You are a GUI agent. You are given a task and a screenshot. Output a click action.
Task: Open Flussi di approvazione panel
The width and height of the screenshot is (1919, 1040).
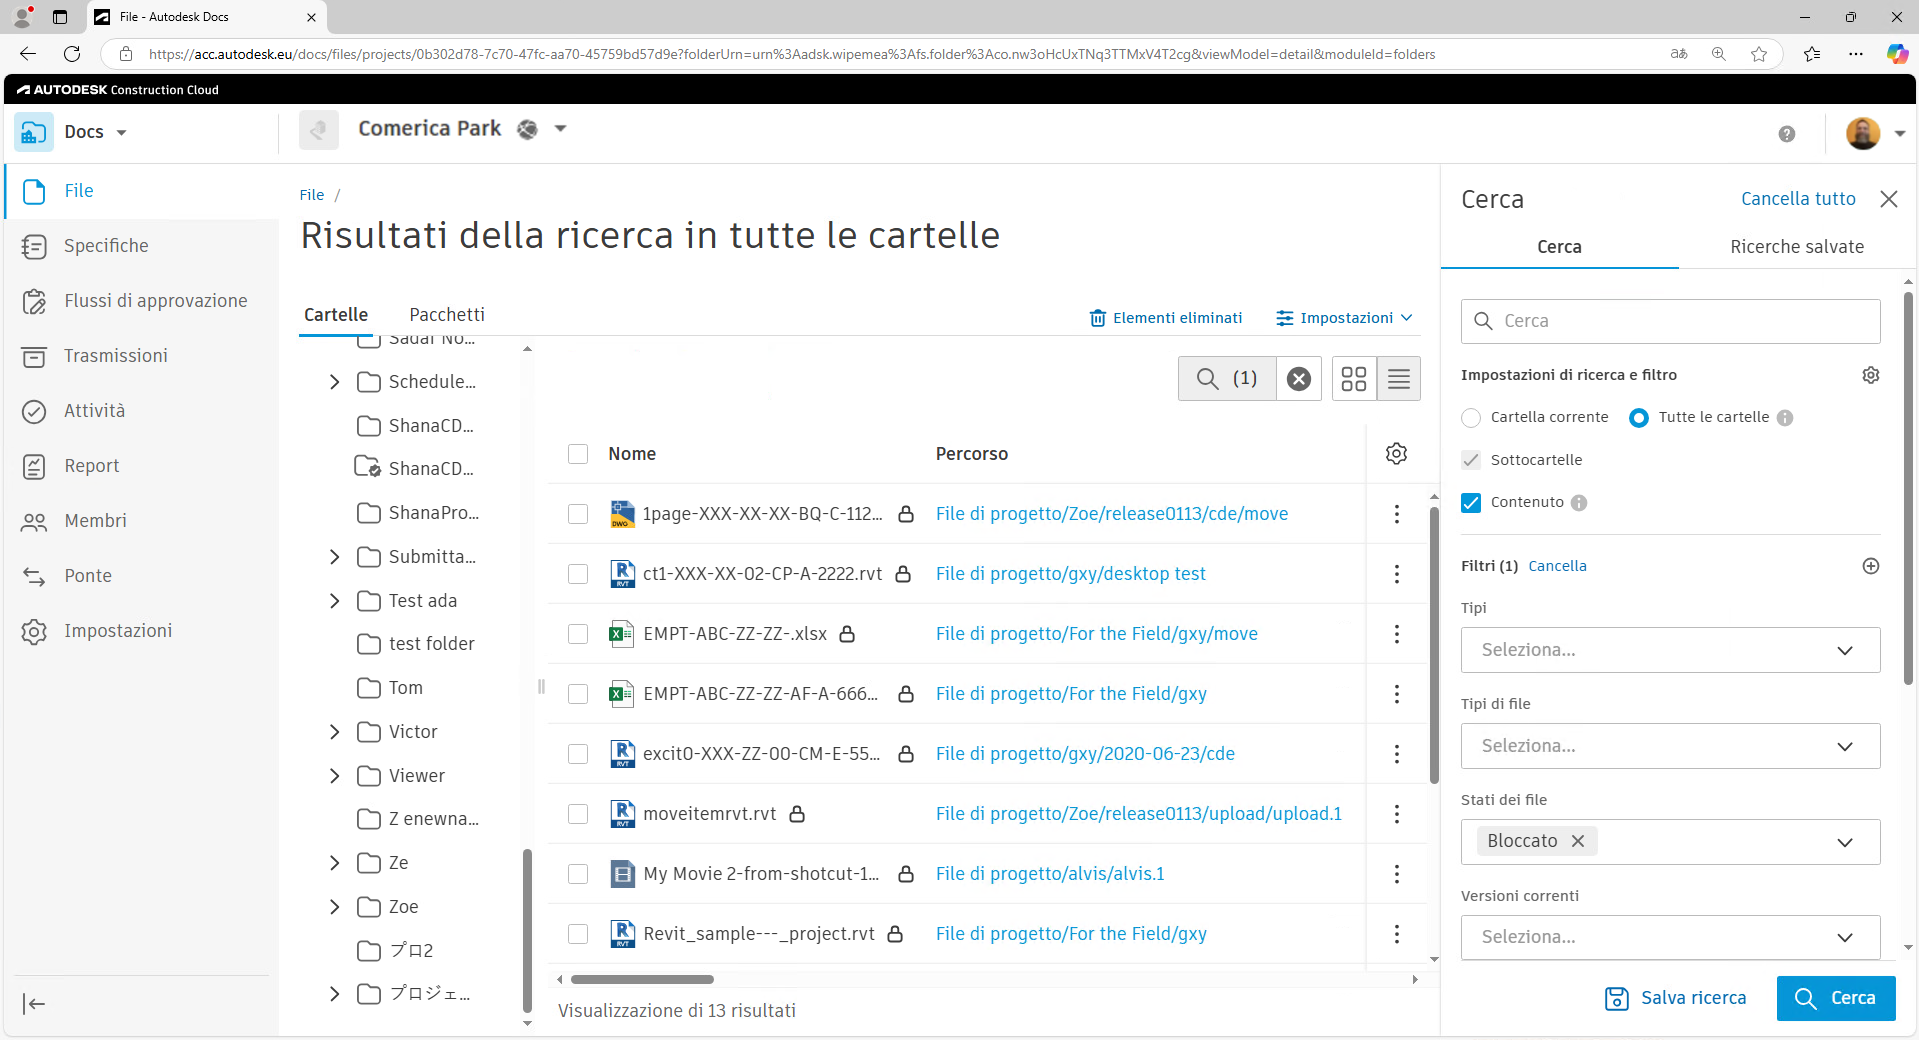(x=155, y=301)
